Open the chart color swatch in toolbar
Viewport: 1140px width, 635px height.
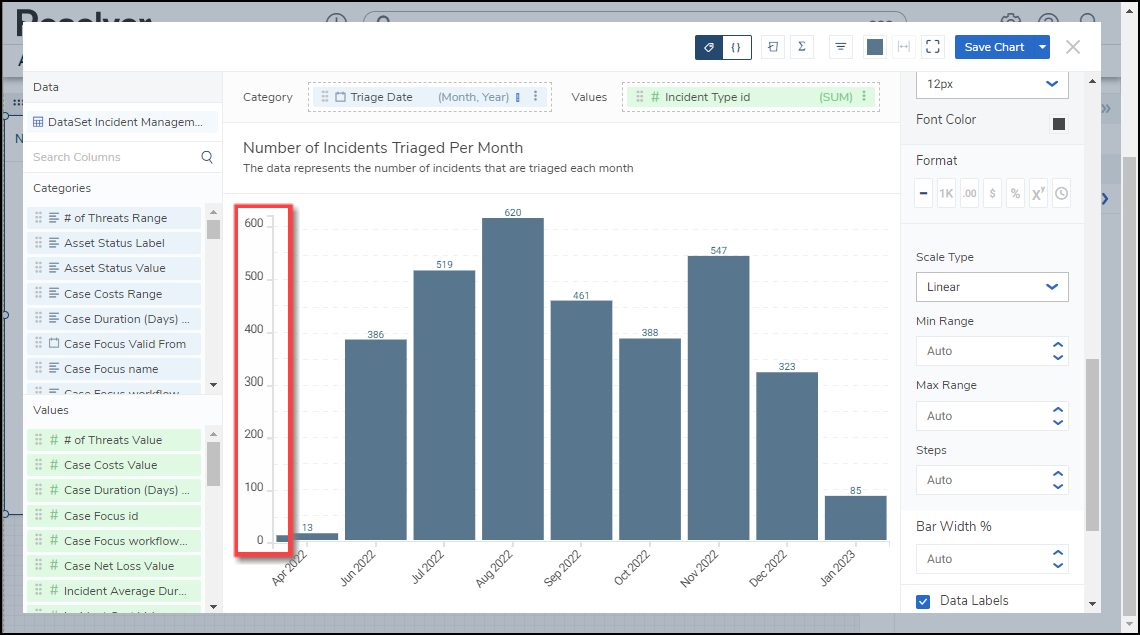point(875,47)
